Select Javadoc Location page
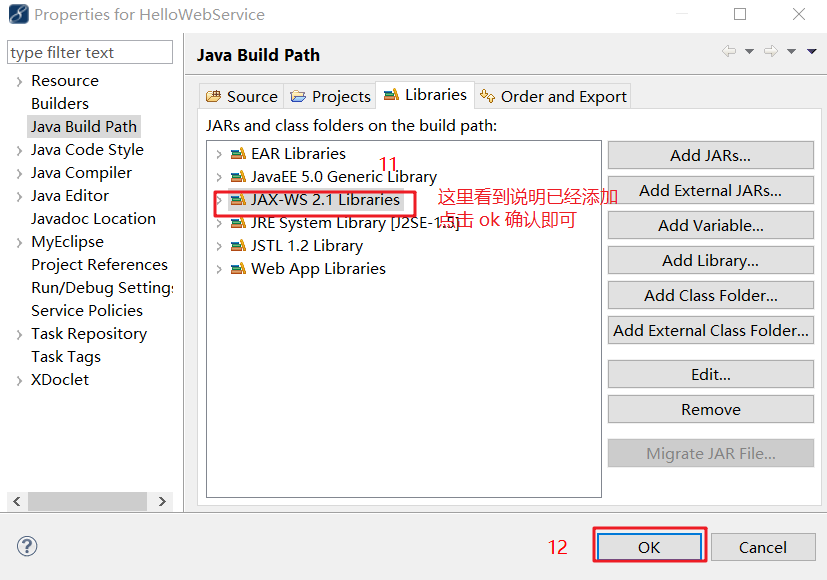Screen dimensions: 827x580 93,219
